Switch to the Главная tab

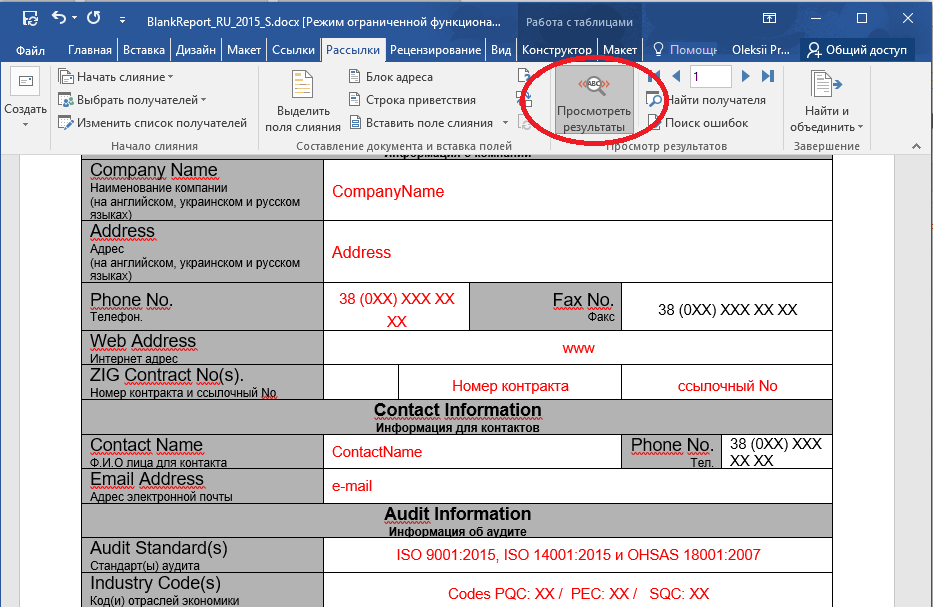point(89,50)
